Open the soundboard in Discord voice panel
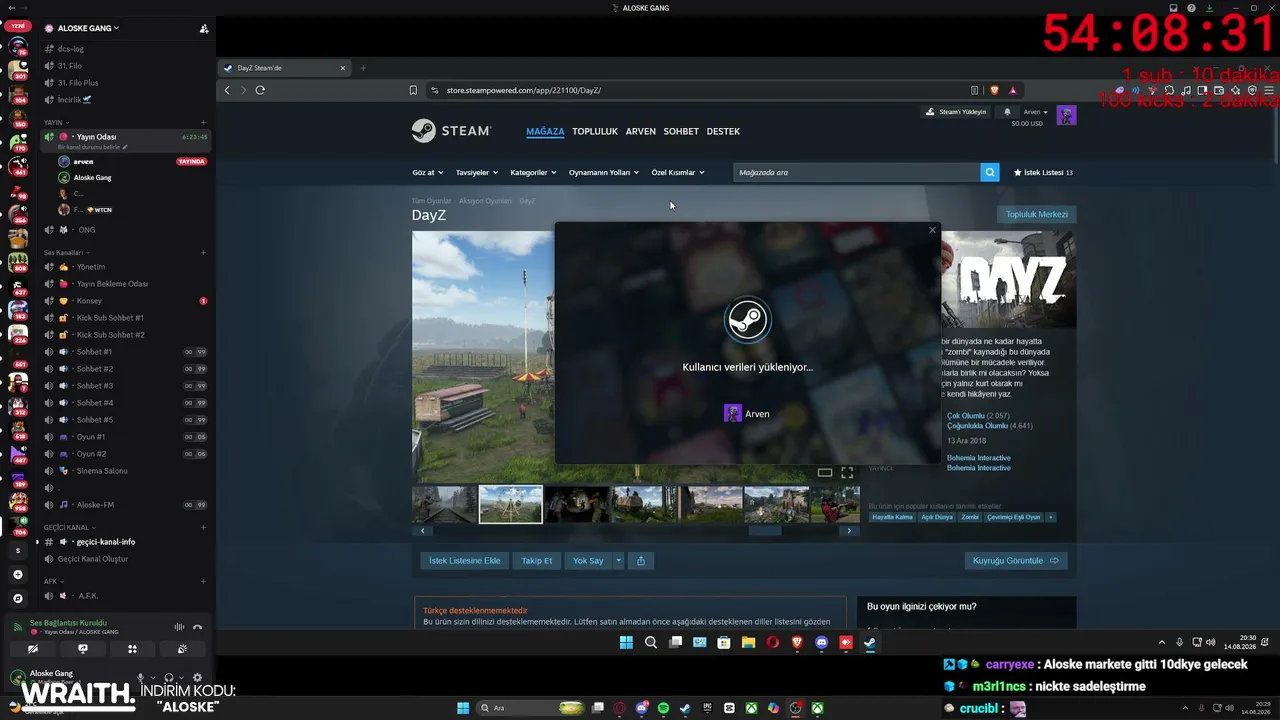Viewport: 1280px width, 720px height. click(182, 649)
